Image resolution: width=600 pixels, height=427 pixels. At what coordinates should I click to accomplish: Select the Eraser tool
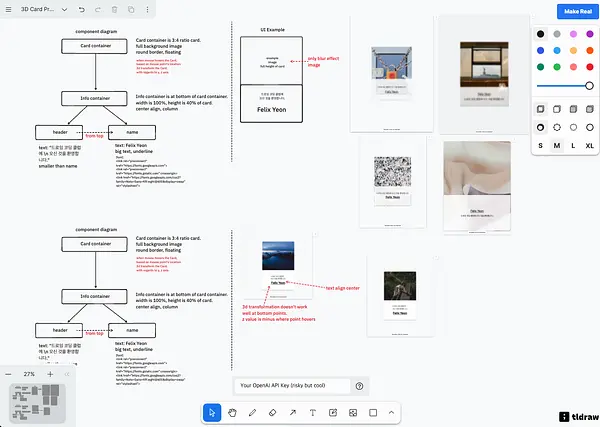click(272, 412)
